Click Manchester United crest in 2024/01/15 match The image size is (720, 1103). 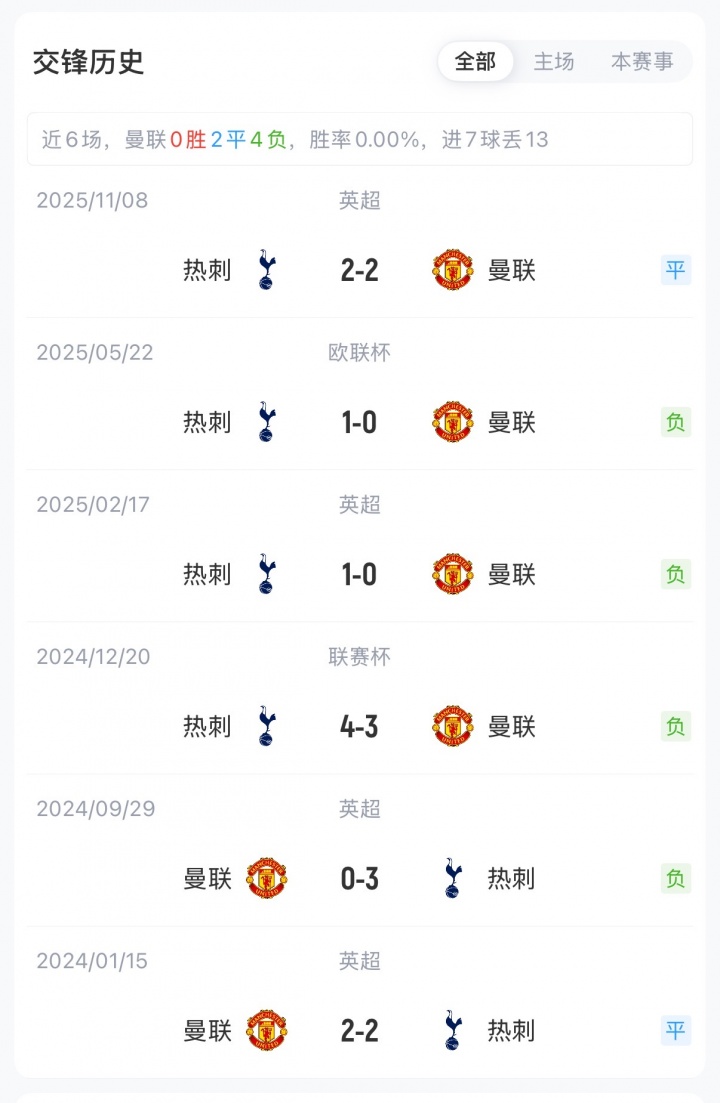click(267, 1030)
